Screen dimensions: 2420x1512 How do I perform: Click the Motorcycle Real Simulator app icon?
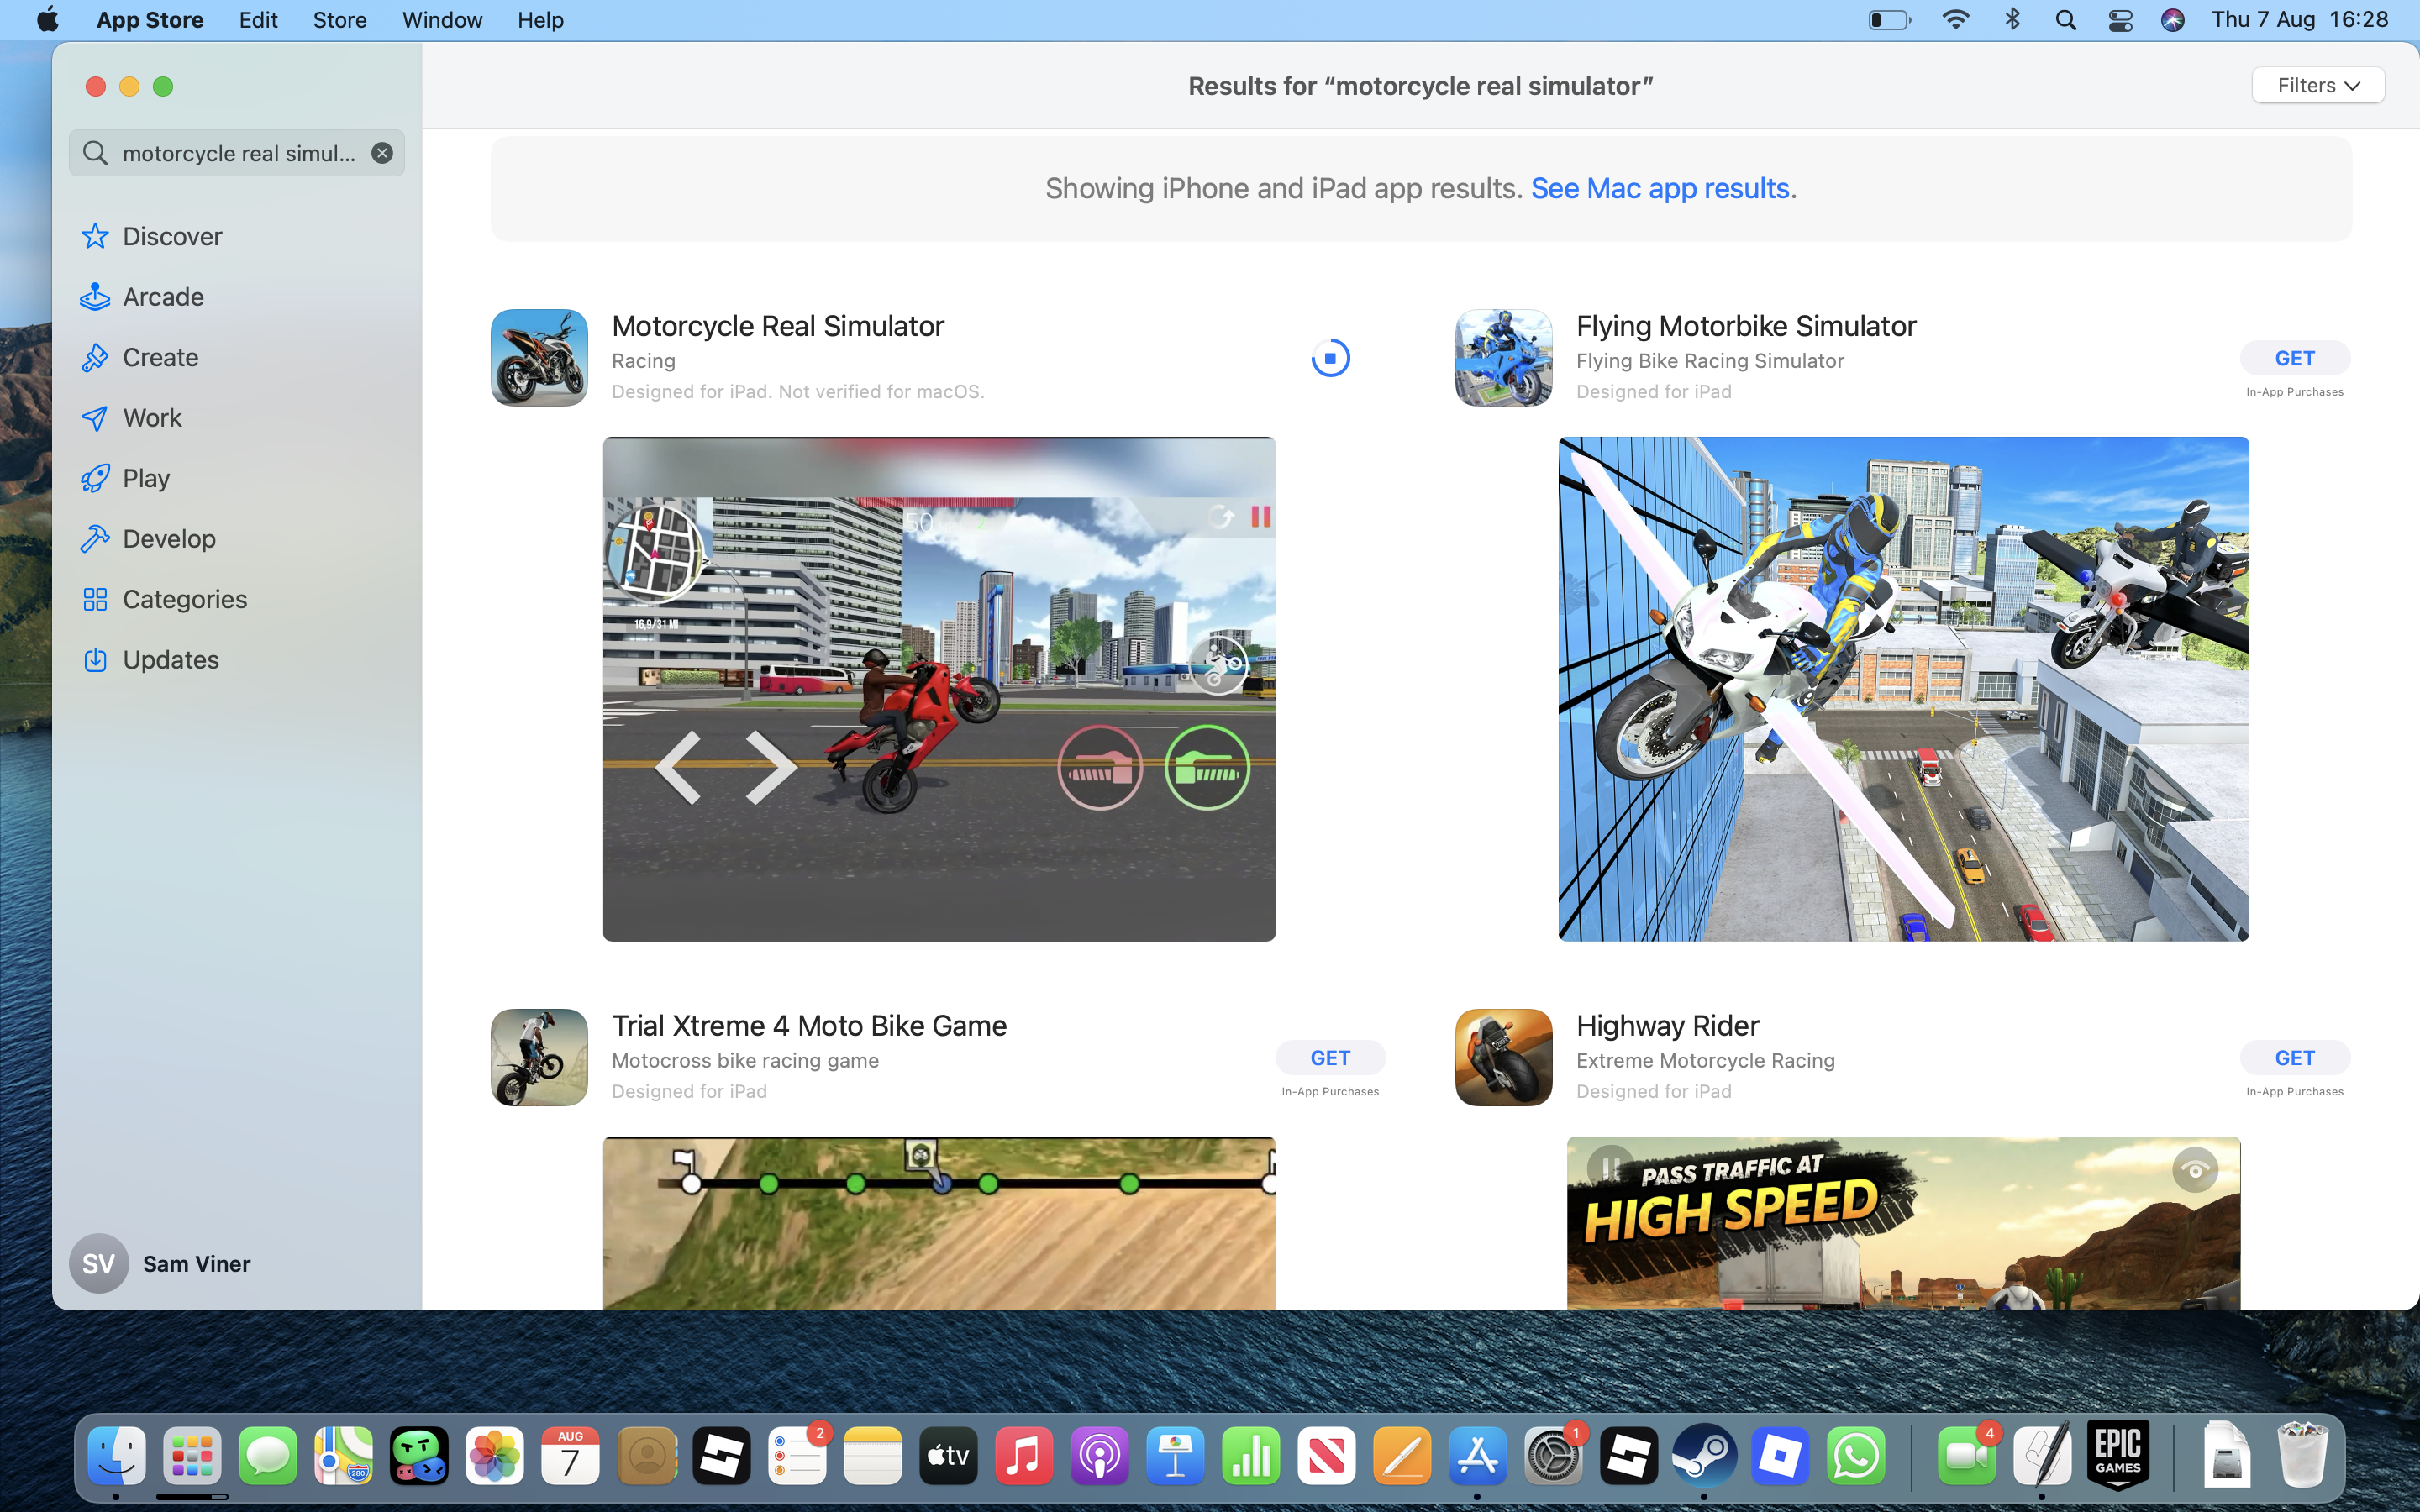(539, 358)
